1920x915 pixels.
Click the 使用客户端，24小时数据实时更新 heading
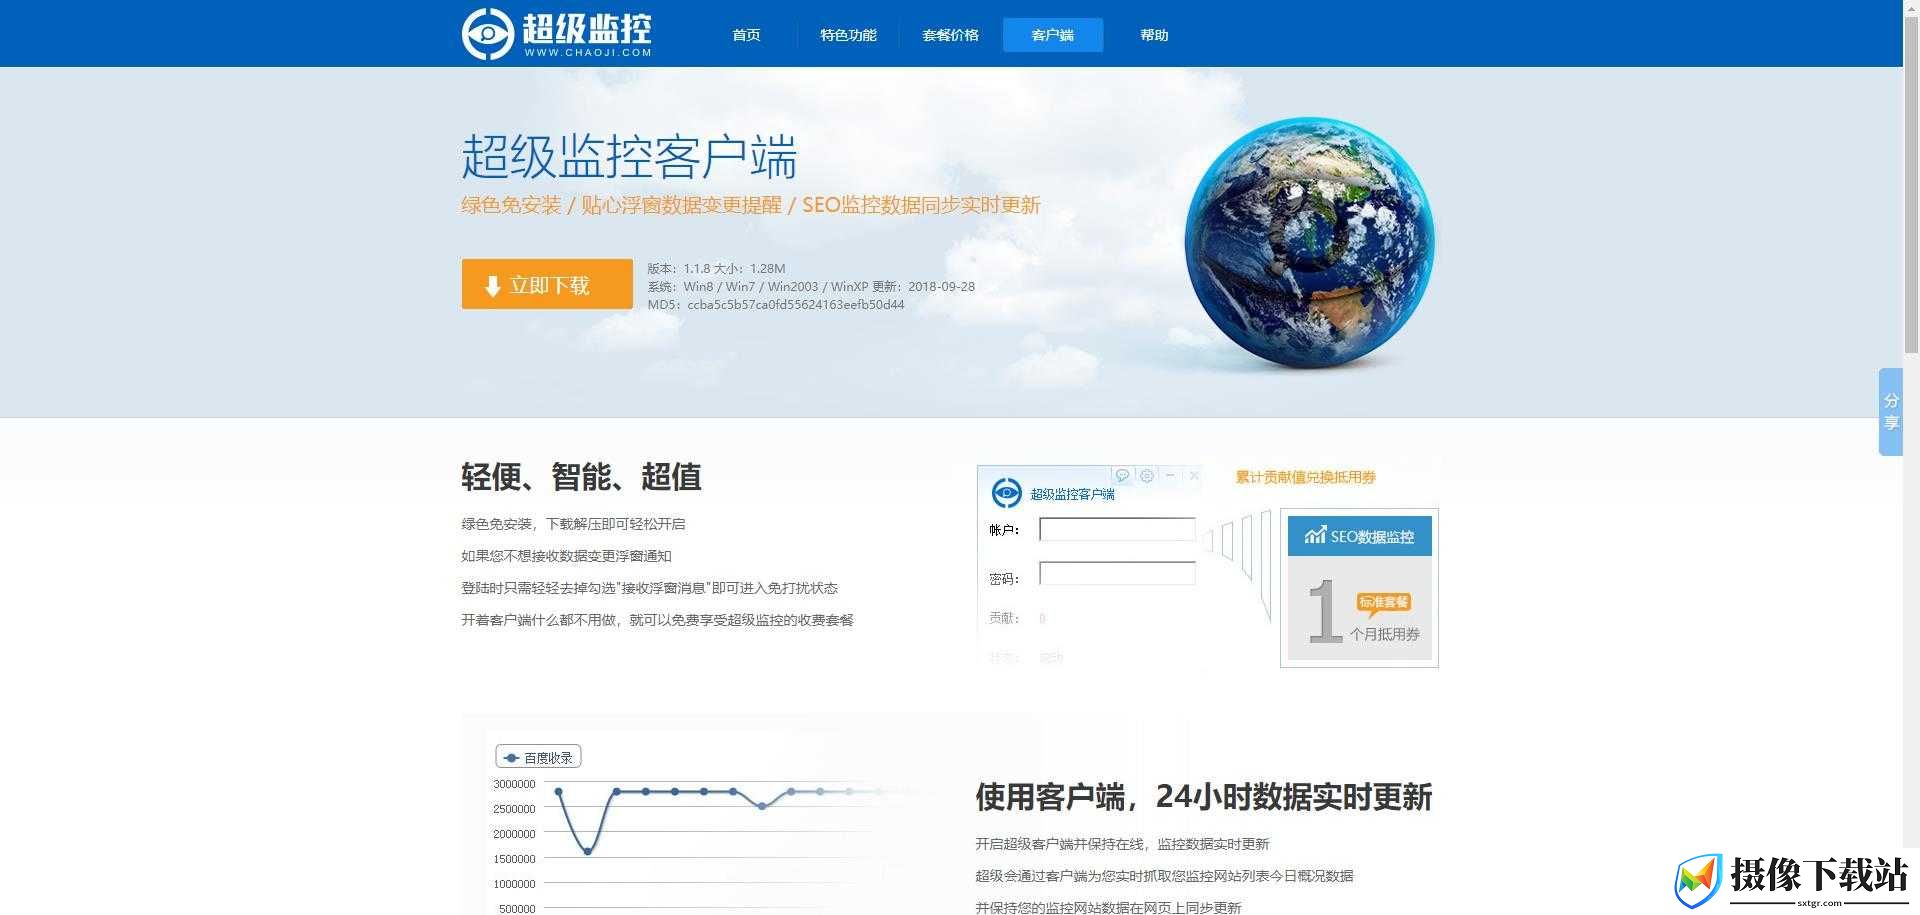1204,797
